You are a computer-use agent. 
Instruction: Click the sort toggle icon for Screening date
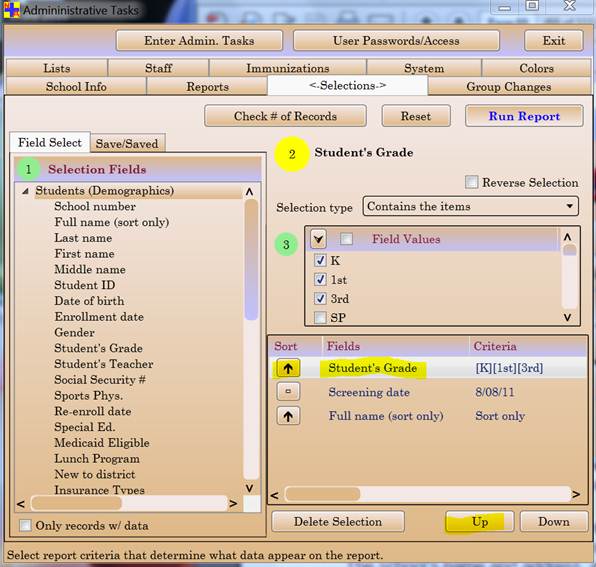coord(288,391)
